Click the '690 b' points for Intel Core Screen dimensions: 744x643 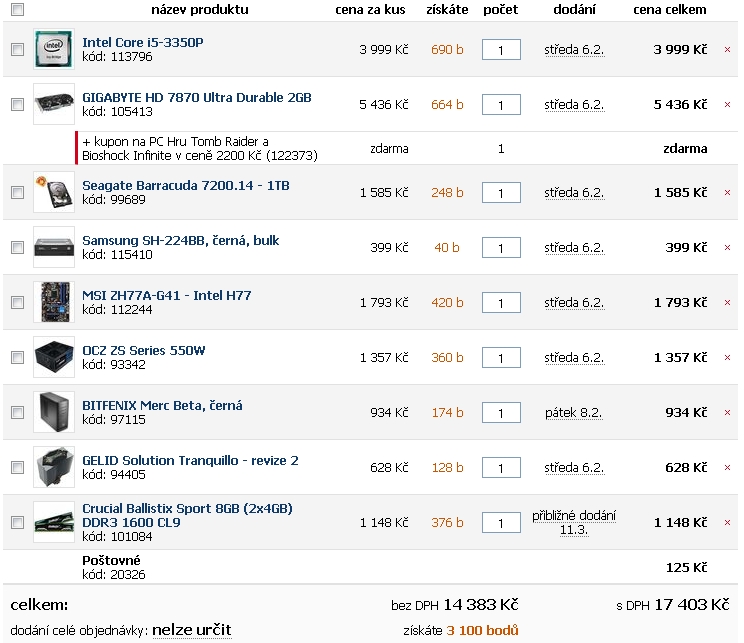tap(447, 50)
